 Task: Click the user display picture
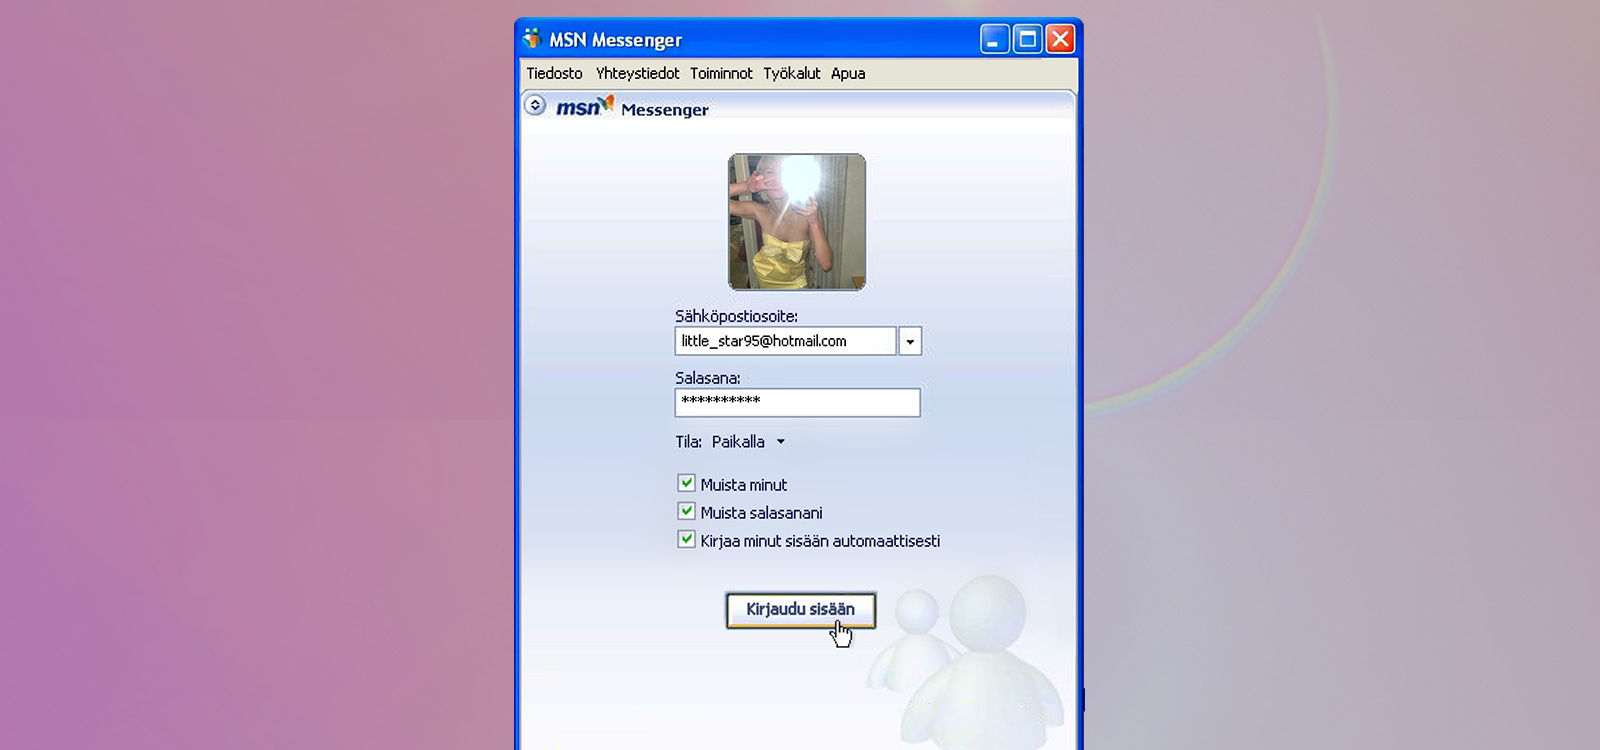coord(797,222)
